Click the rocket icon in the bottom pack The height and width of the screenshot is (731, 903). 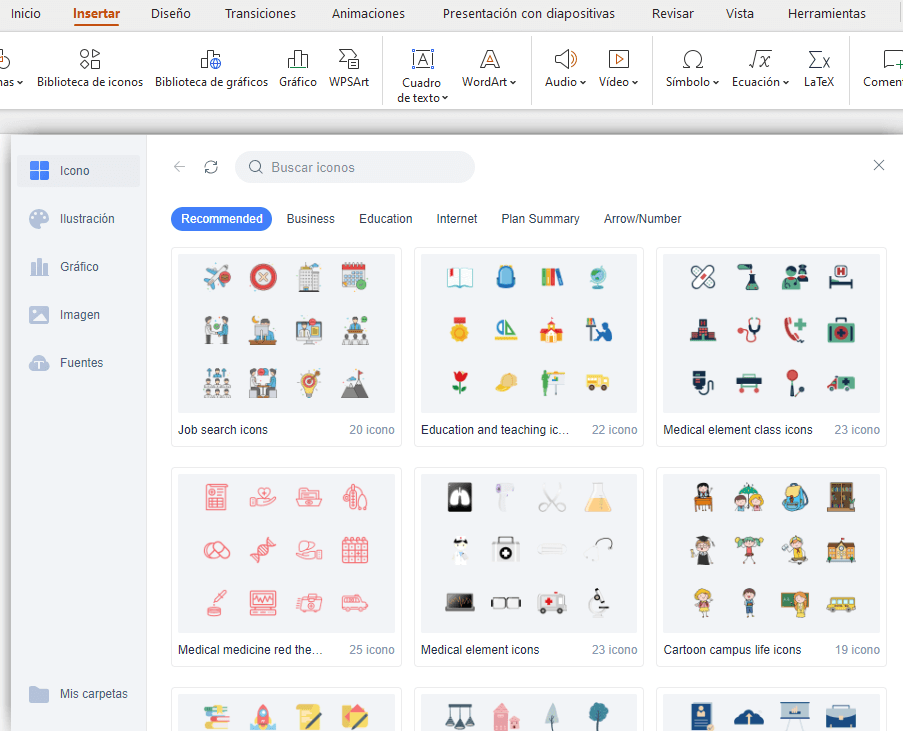point(263,717)
